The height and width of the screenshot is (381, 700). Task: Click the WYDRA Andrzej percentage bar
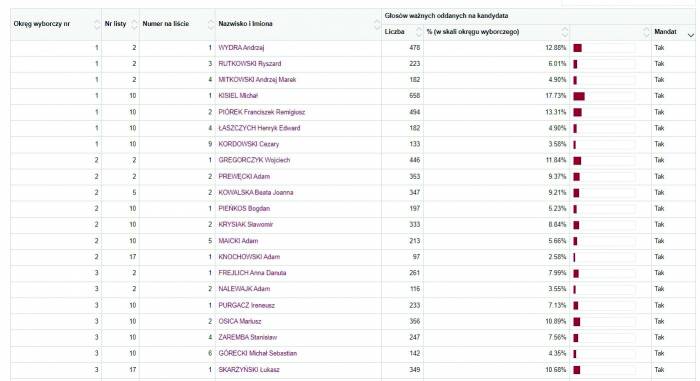(578, 48)
